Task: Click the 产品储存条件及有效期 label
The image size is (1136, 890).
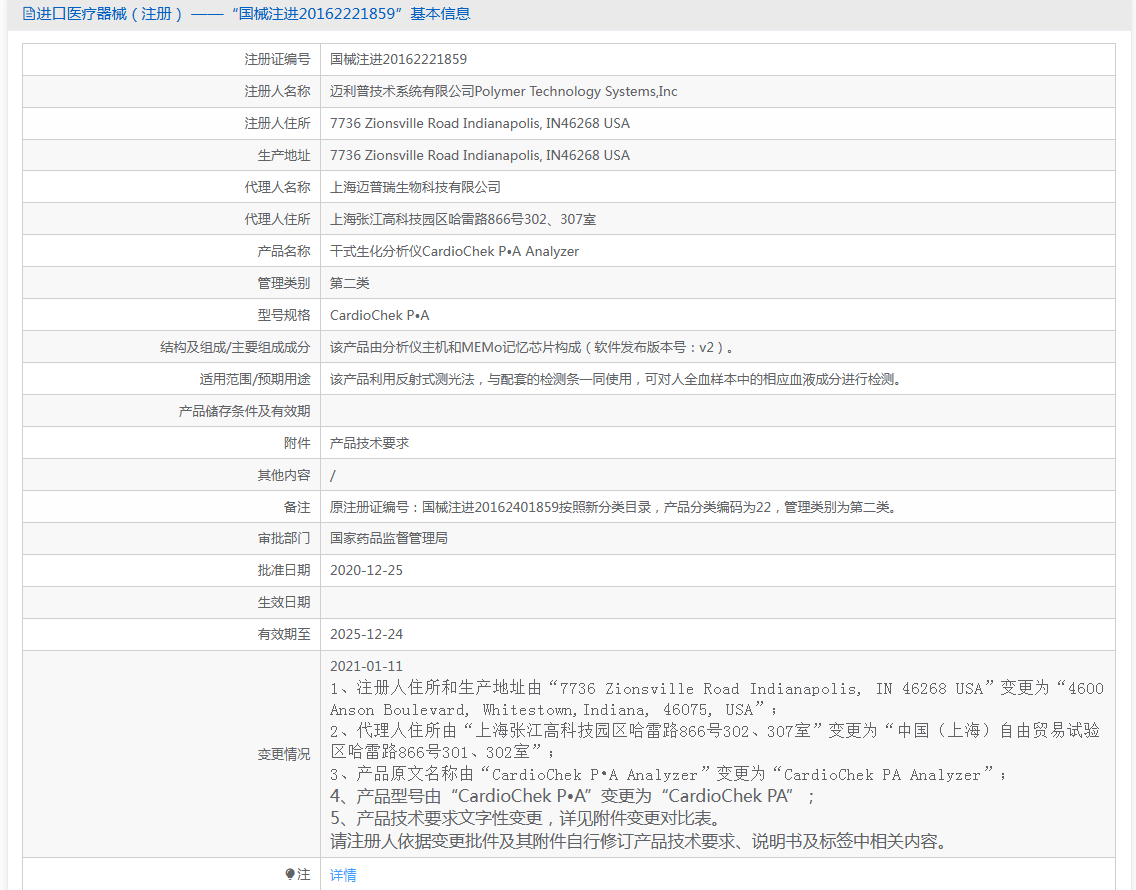Action: (244, 411)
